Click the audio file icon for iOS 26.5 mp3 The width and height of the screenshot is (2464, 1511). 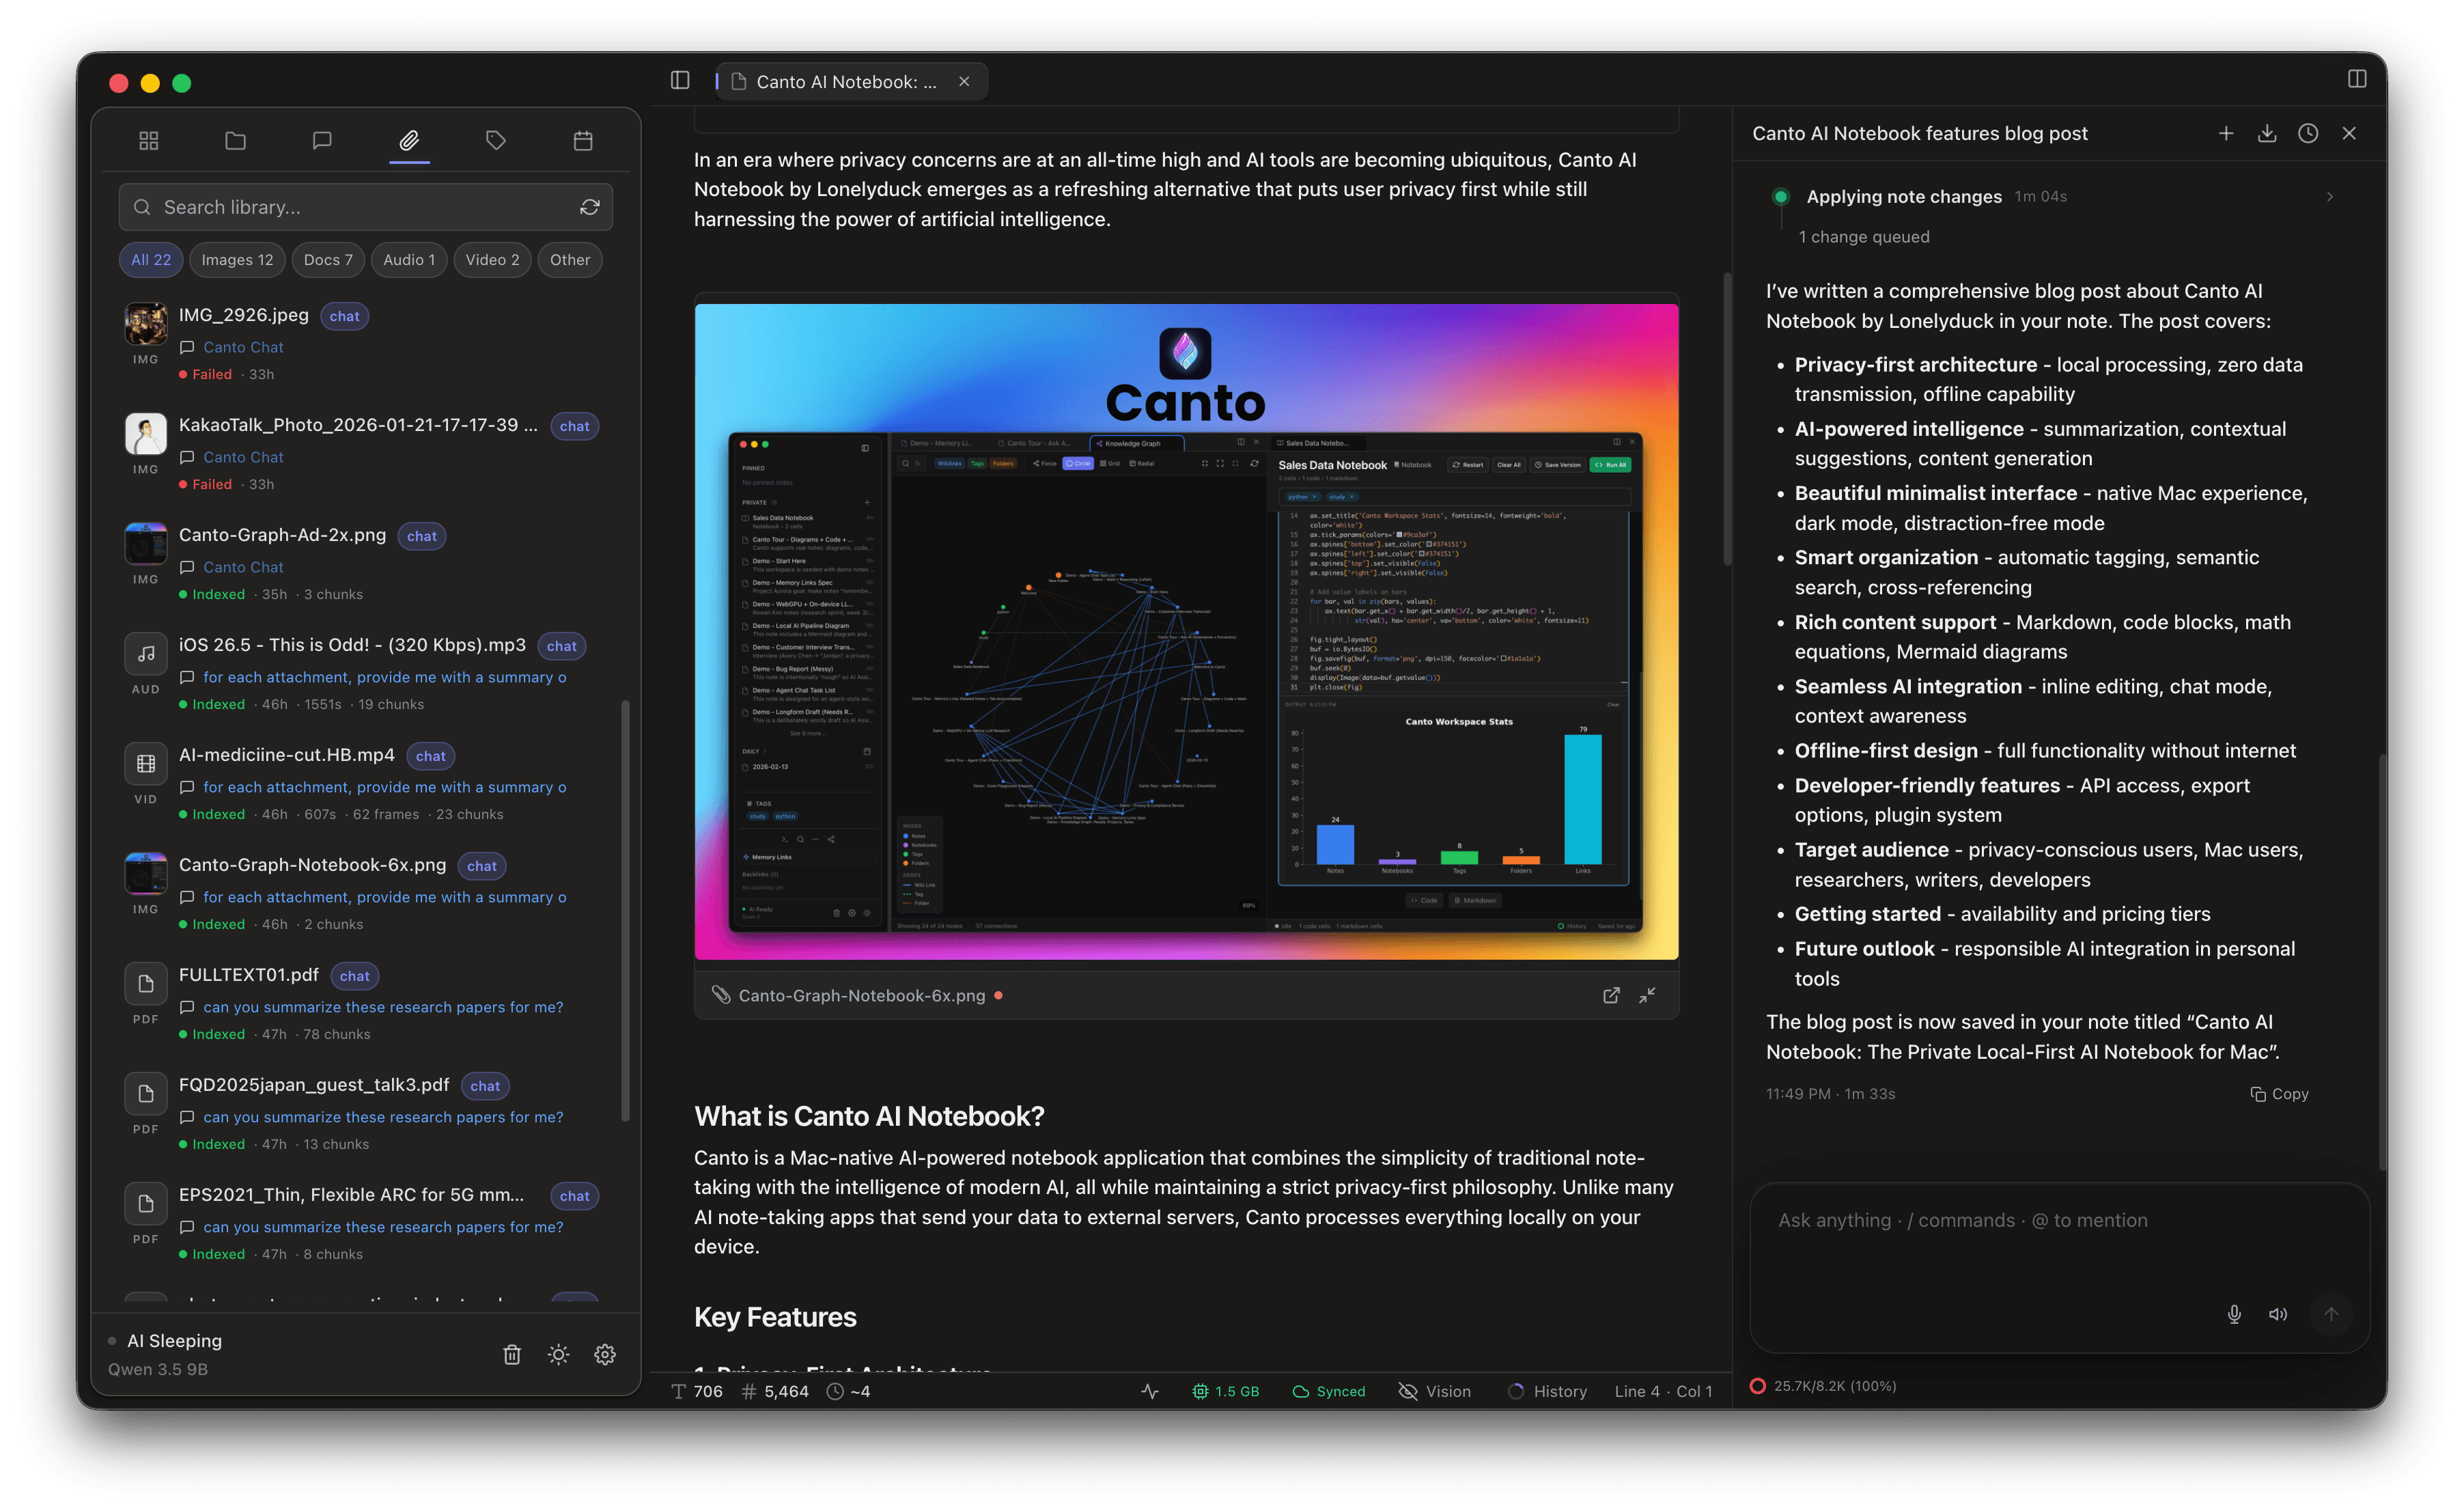(146, 653)
